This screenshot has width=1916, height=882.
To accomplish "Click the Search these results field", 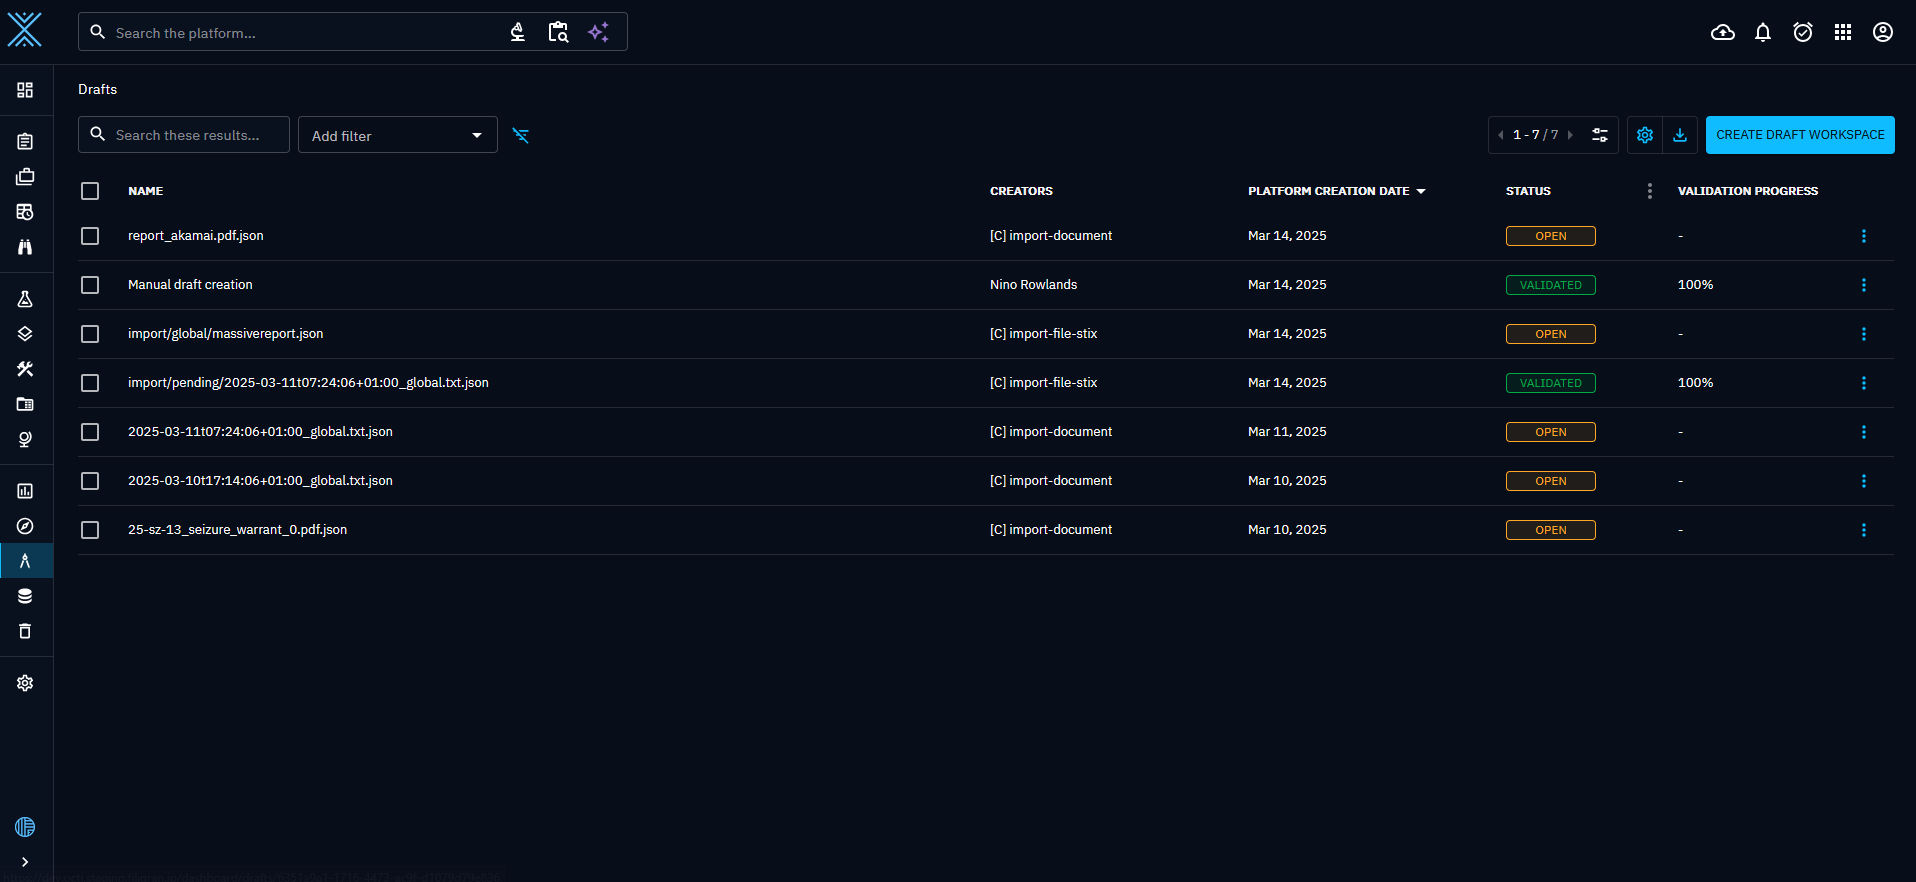I will point(195,135).
